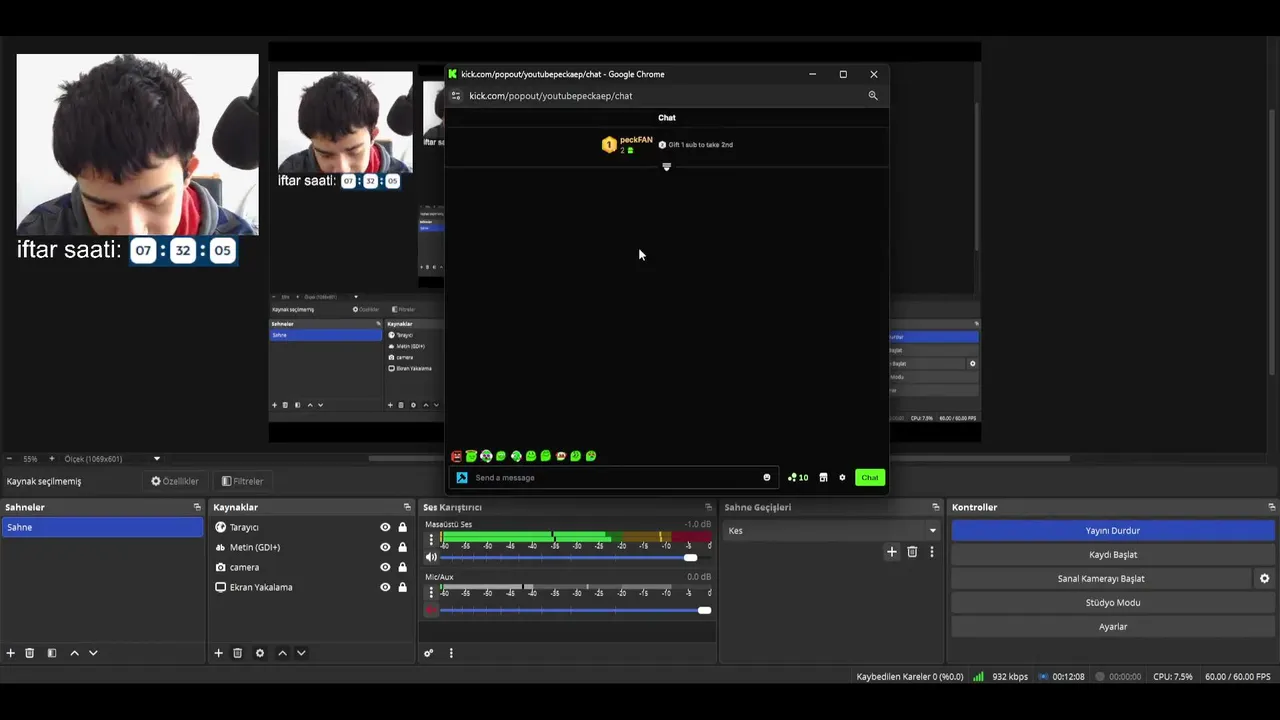Unmute the Mic/Aux audio channel
1280x720 pixels.
click(432, 610)
